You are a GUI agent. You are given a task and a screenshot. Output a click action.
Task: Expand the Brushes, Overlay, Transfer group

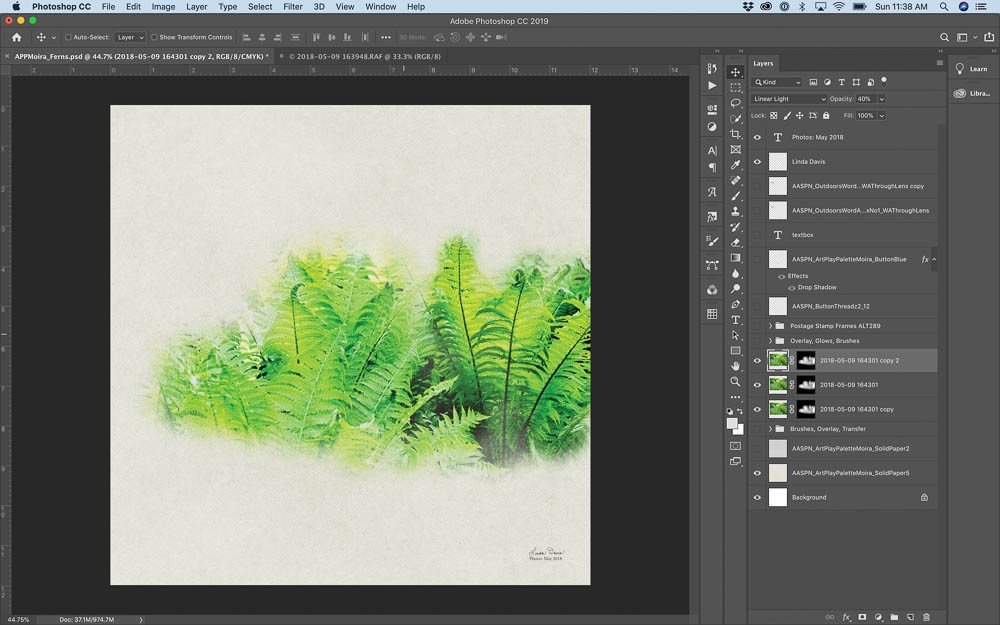770,429
